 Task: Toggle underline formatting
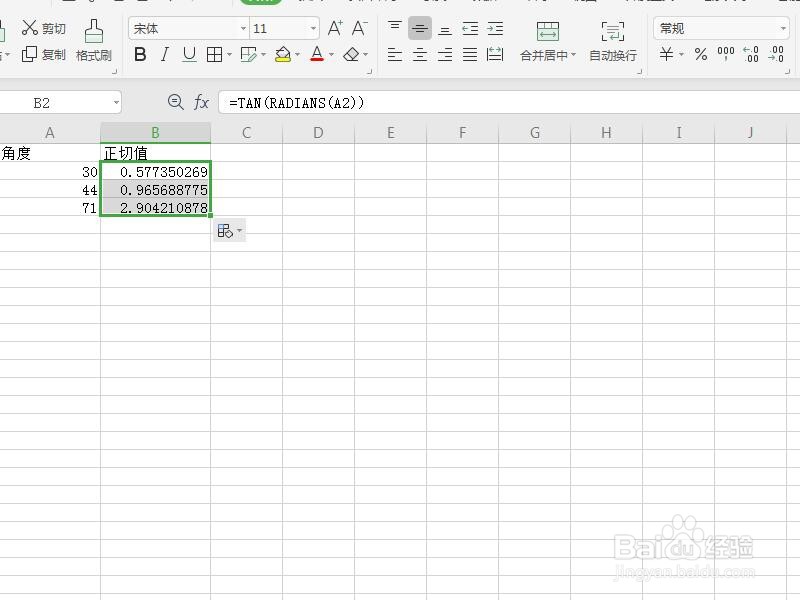189,54
